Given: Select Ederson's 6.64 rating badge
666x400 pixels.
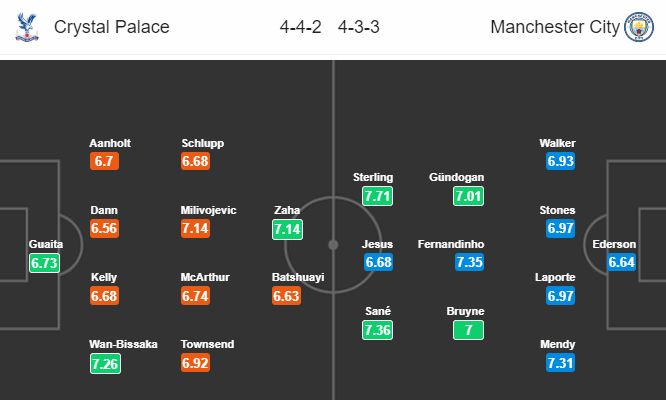Looking at the screenshot, I should point(621,262).
